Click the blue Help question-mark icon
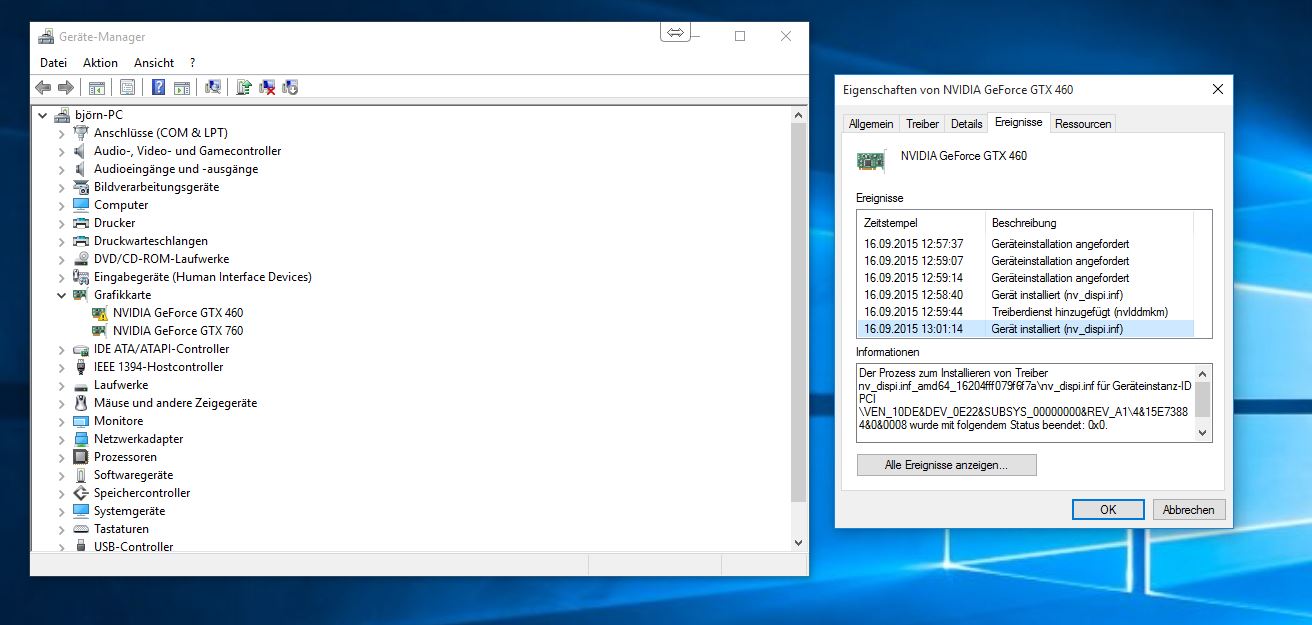This screenshot has height=625, width=1312. [158, 87]
